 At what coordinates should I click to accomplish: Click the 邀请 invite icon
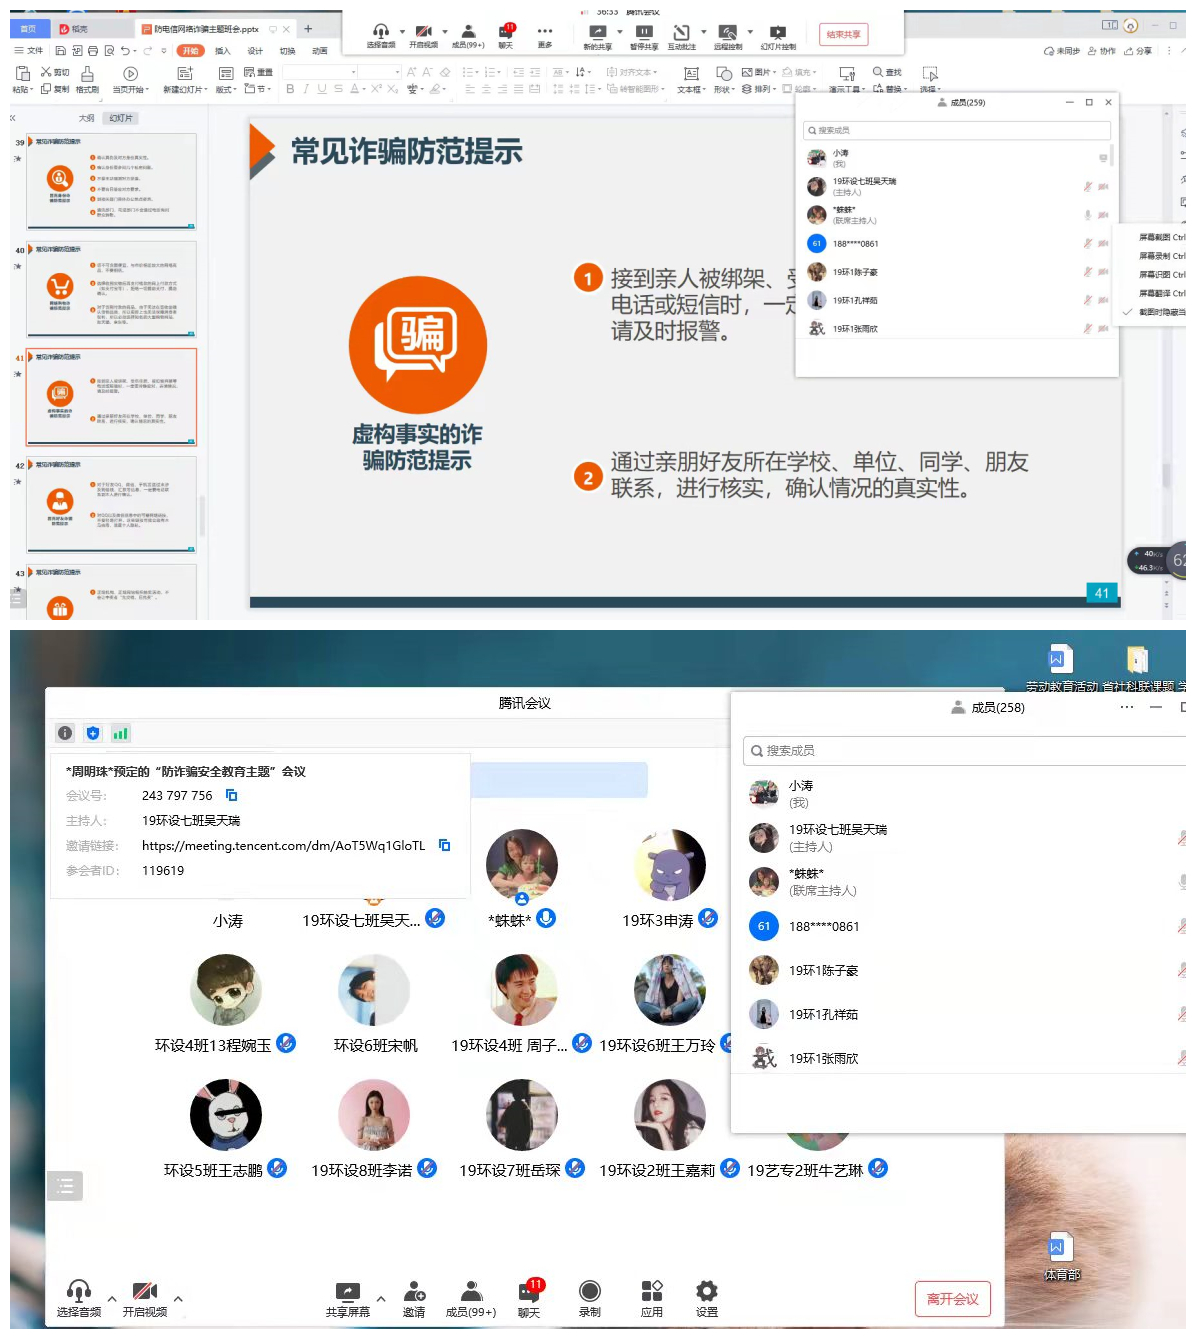414,1292
